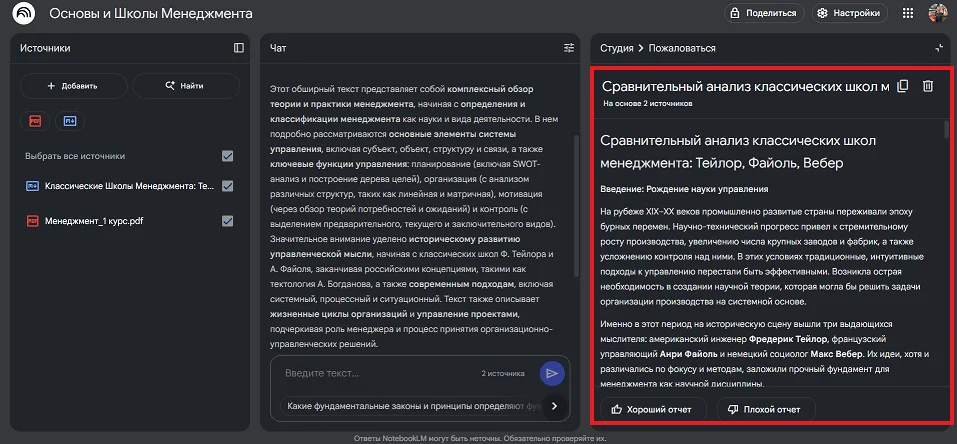Click the NotebookLM logo icon
Viewport: 957px width, 444px height.
(21, 14)
